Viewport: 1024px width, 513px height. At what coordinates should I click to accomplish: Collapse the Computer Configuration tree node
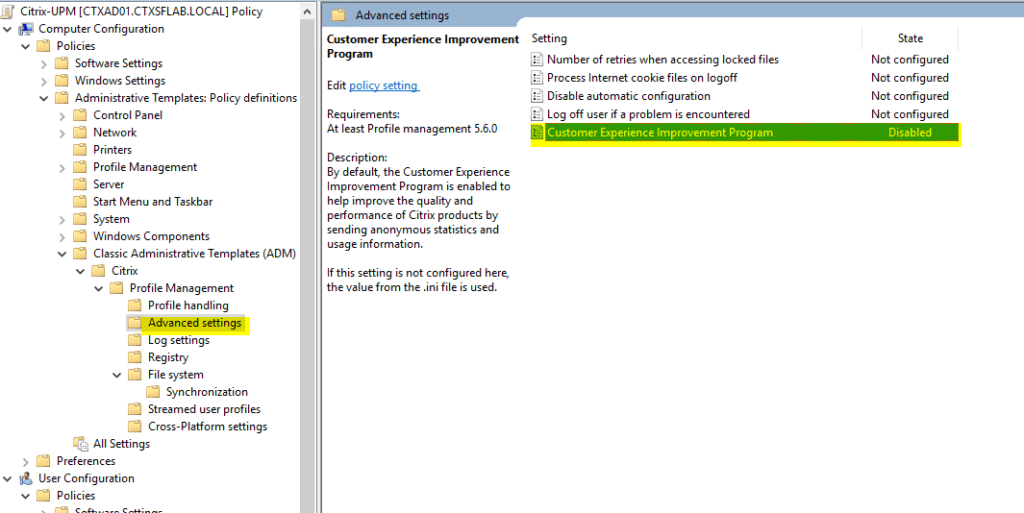[8, 29]
